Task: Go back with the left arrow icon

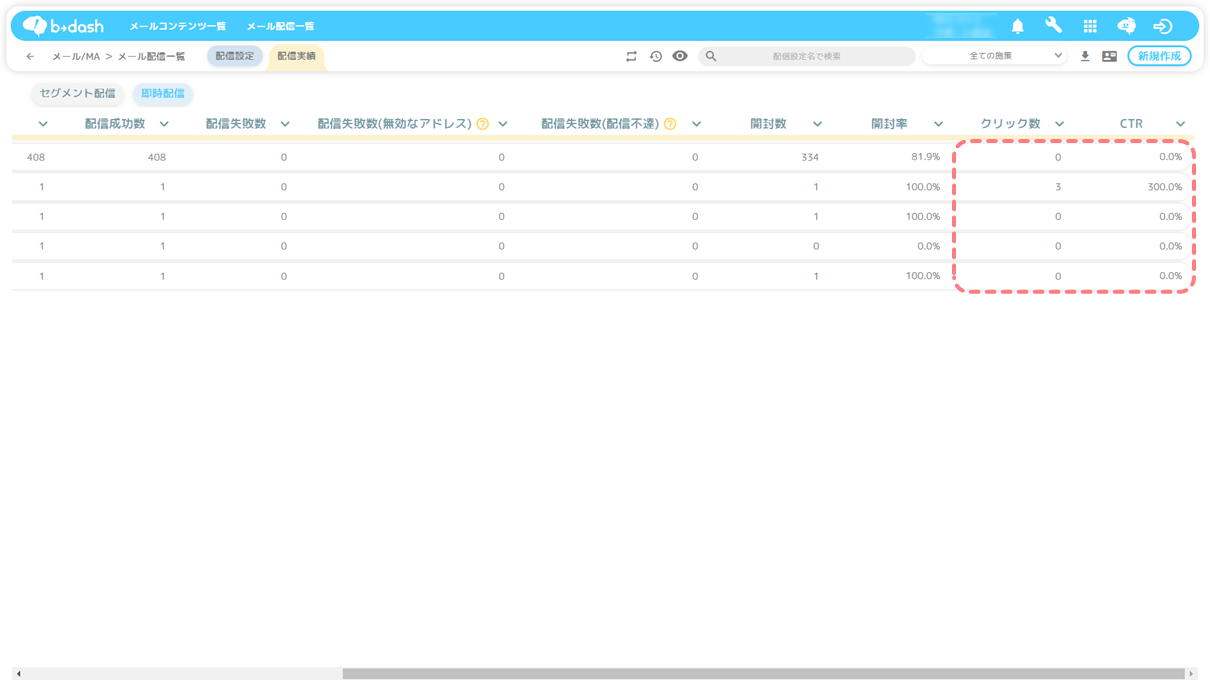Action: point(30,57)
